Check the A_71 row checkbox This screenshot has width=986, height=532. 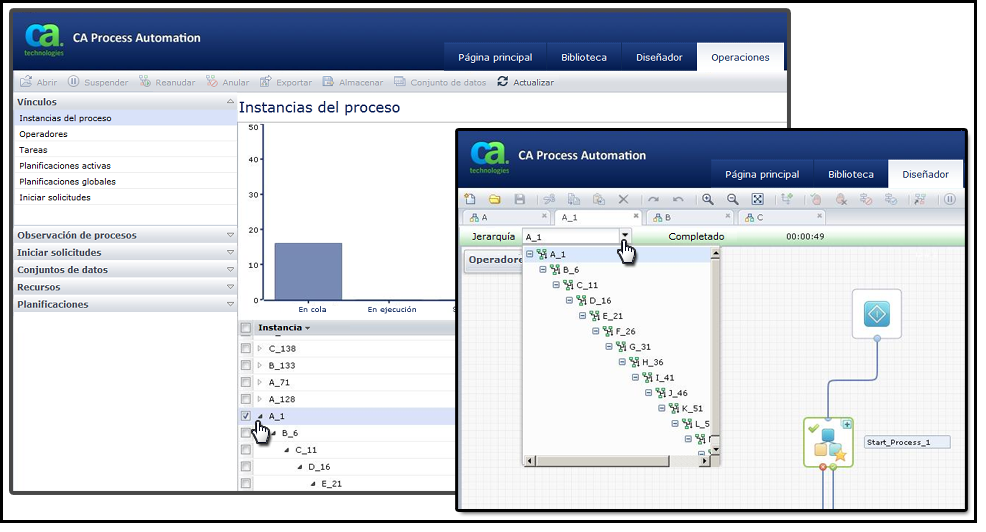click(x=246, y=382)
